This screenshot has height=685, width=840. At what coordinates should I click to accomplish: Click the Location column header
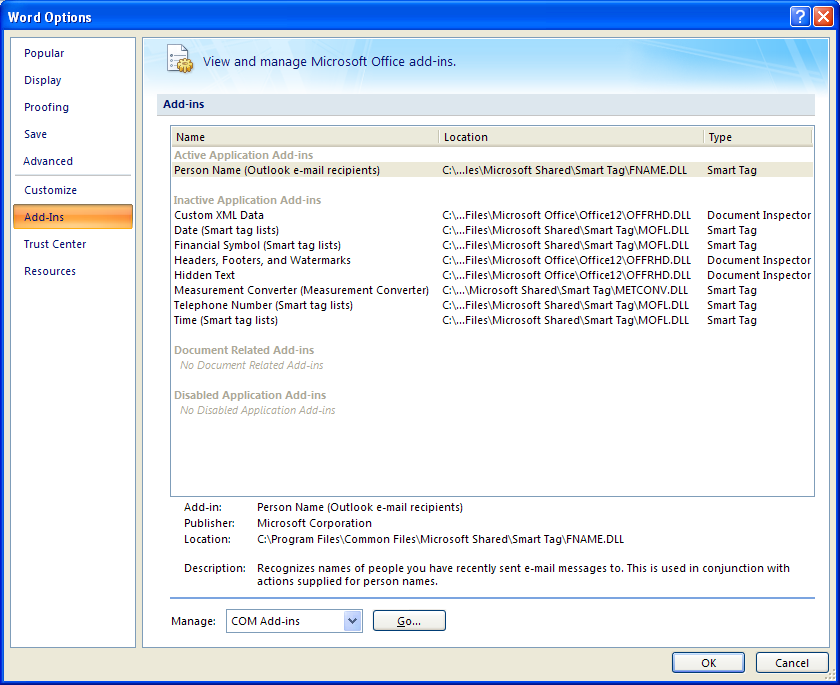point(571,137)
